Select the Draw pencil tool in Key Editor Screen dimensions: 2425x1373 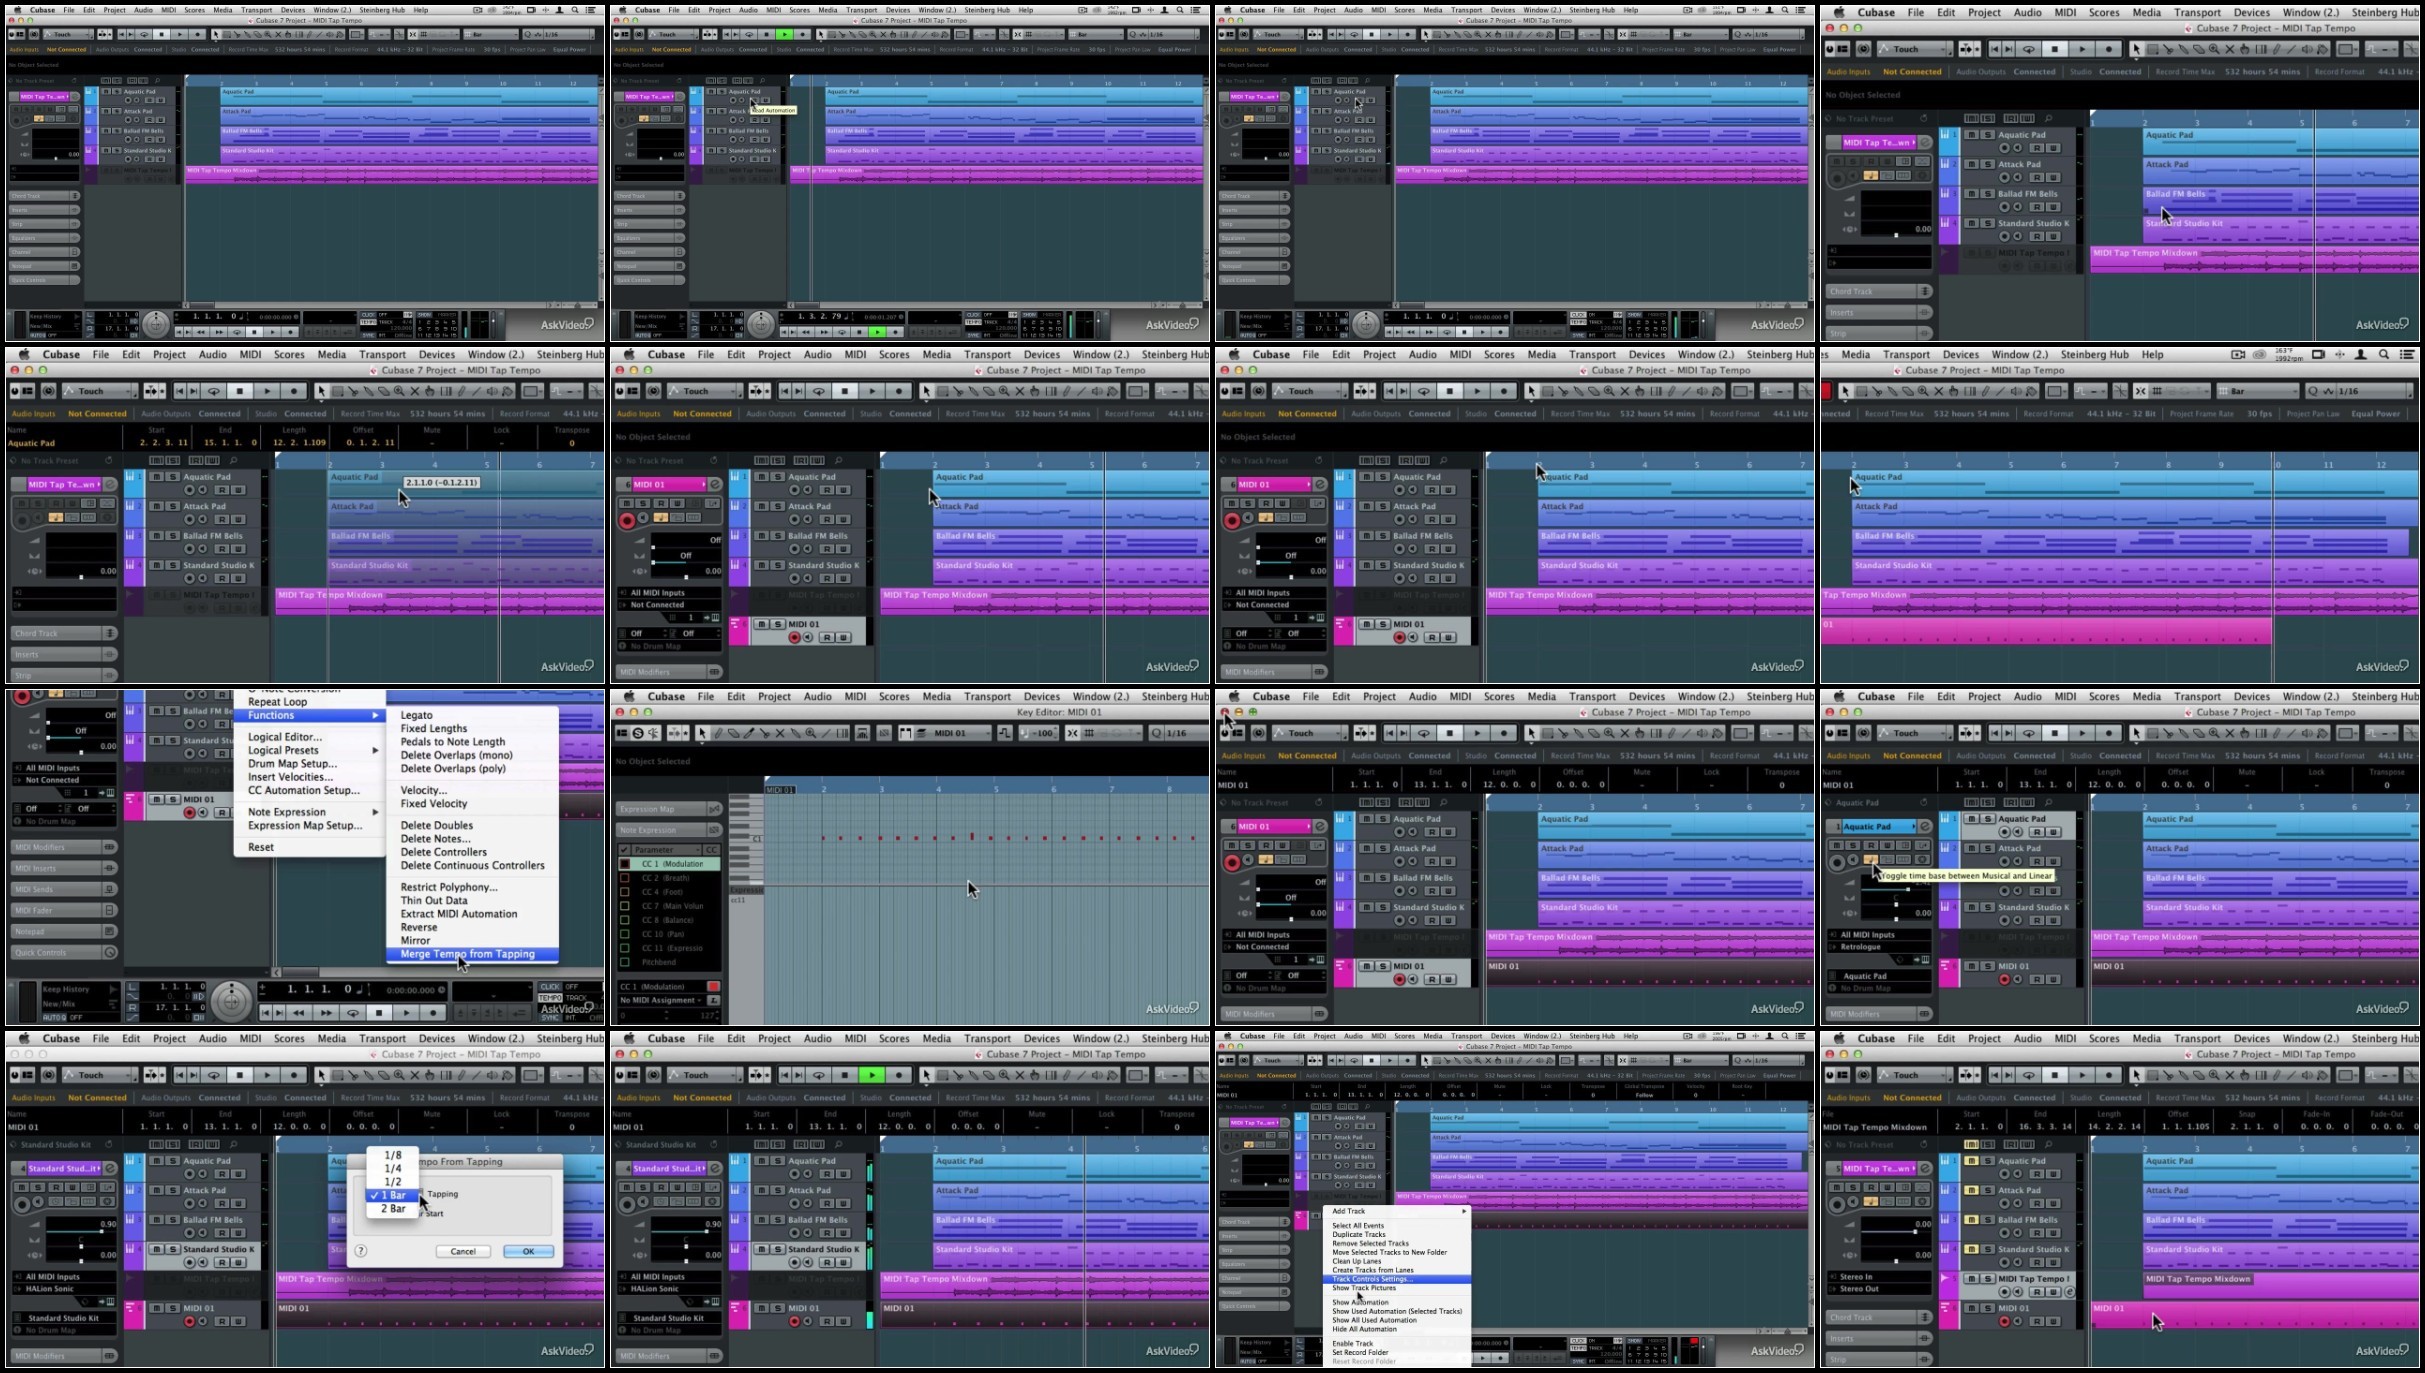(718, 733)
